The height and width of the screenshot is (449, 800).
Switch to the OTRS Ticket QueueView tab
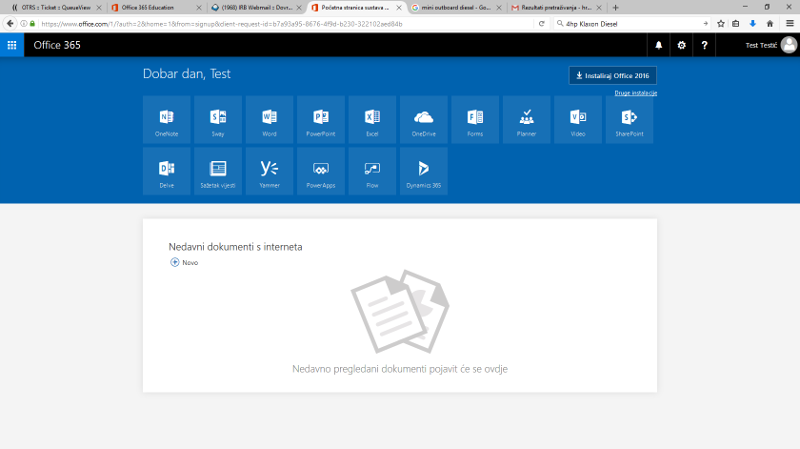[50, 7]
